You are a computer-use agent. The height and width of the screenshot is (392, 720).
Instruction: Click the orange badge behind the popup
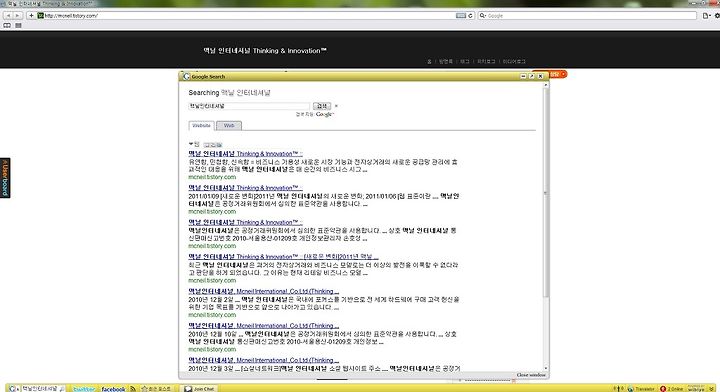(558, 74)
